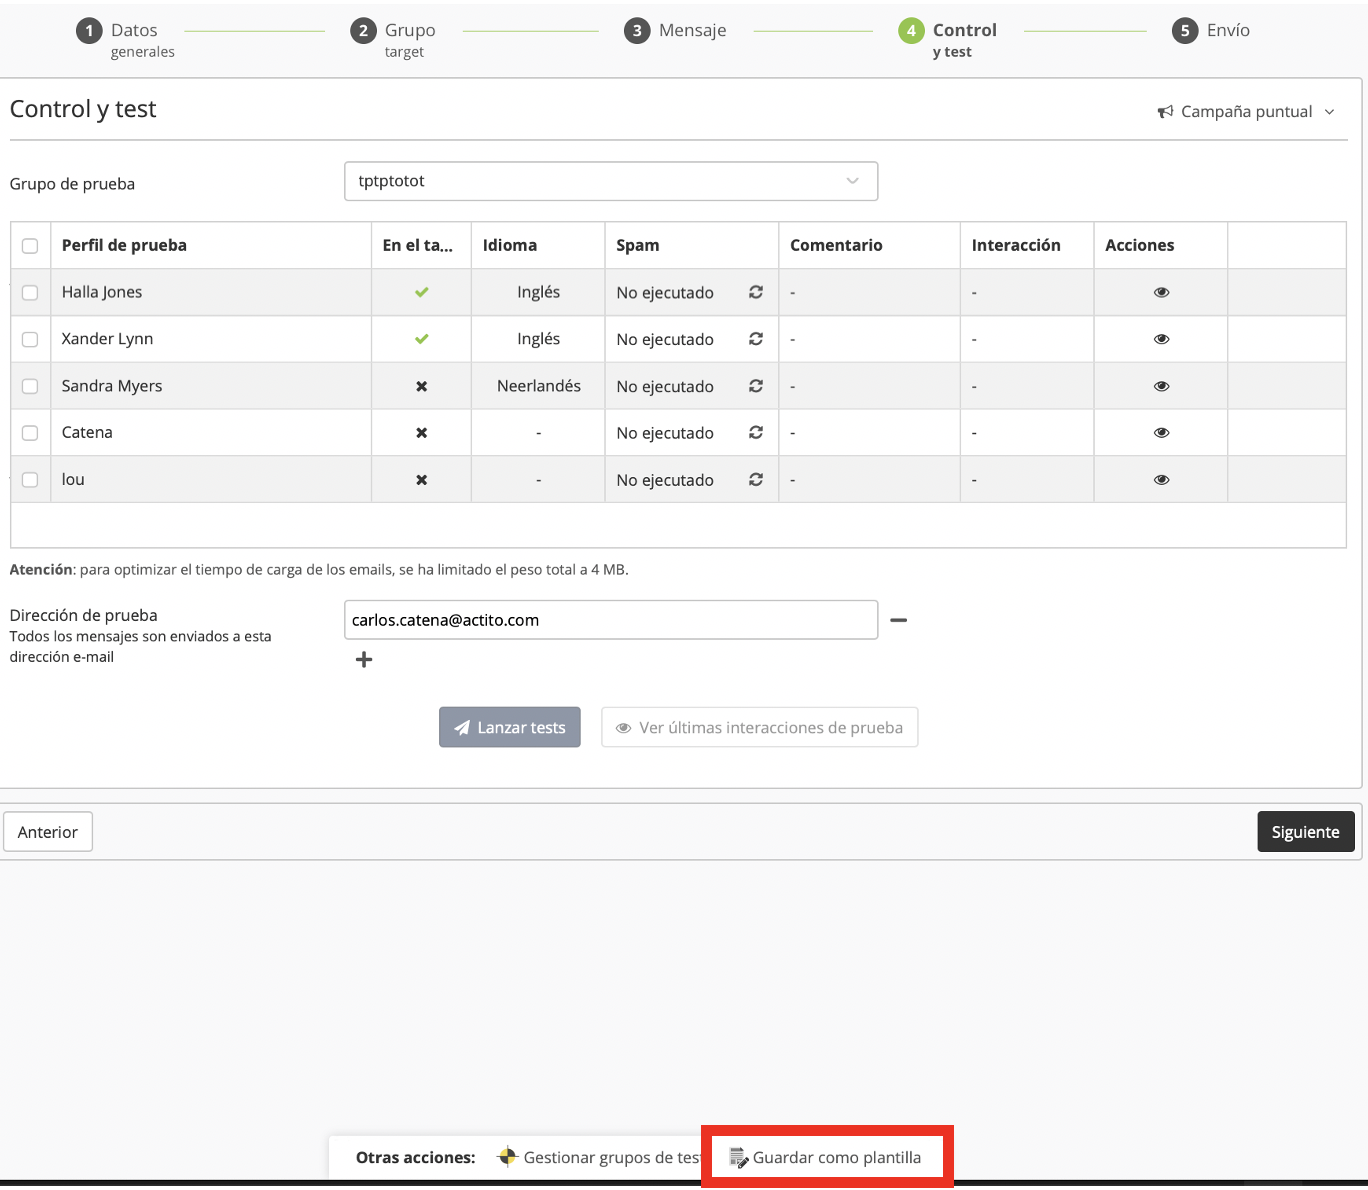Toggle select-all checkbox in table header
1368x1190 pixels.
(30, 246)
